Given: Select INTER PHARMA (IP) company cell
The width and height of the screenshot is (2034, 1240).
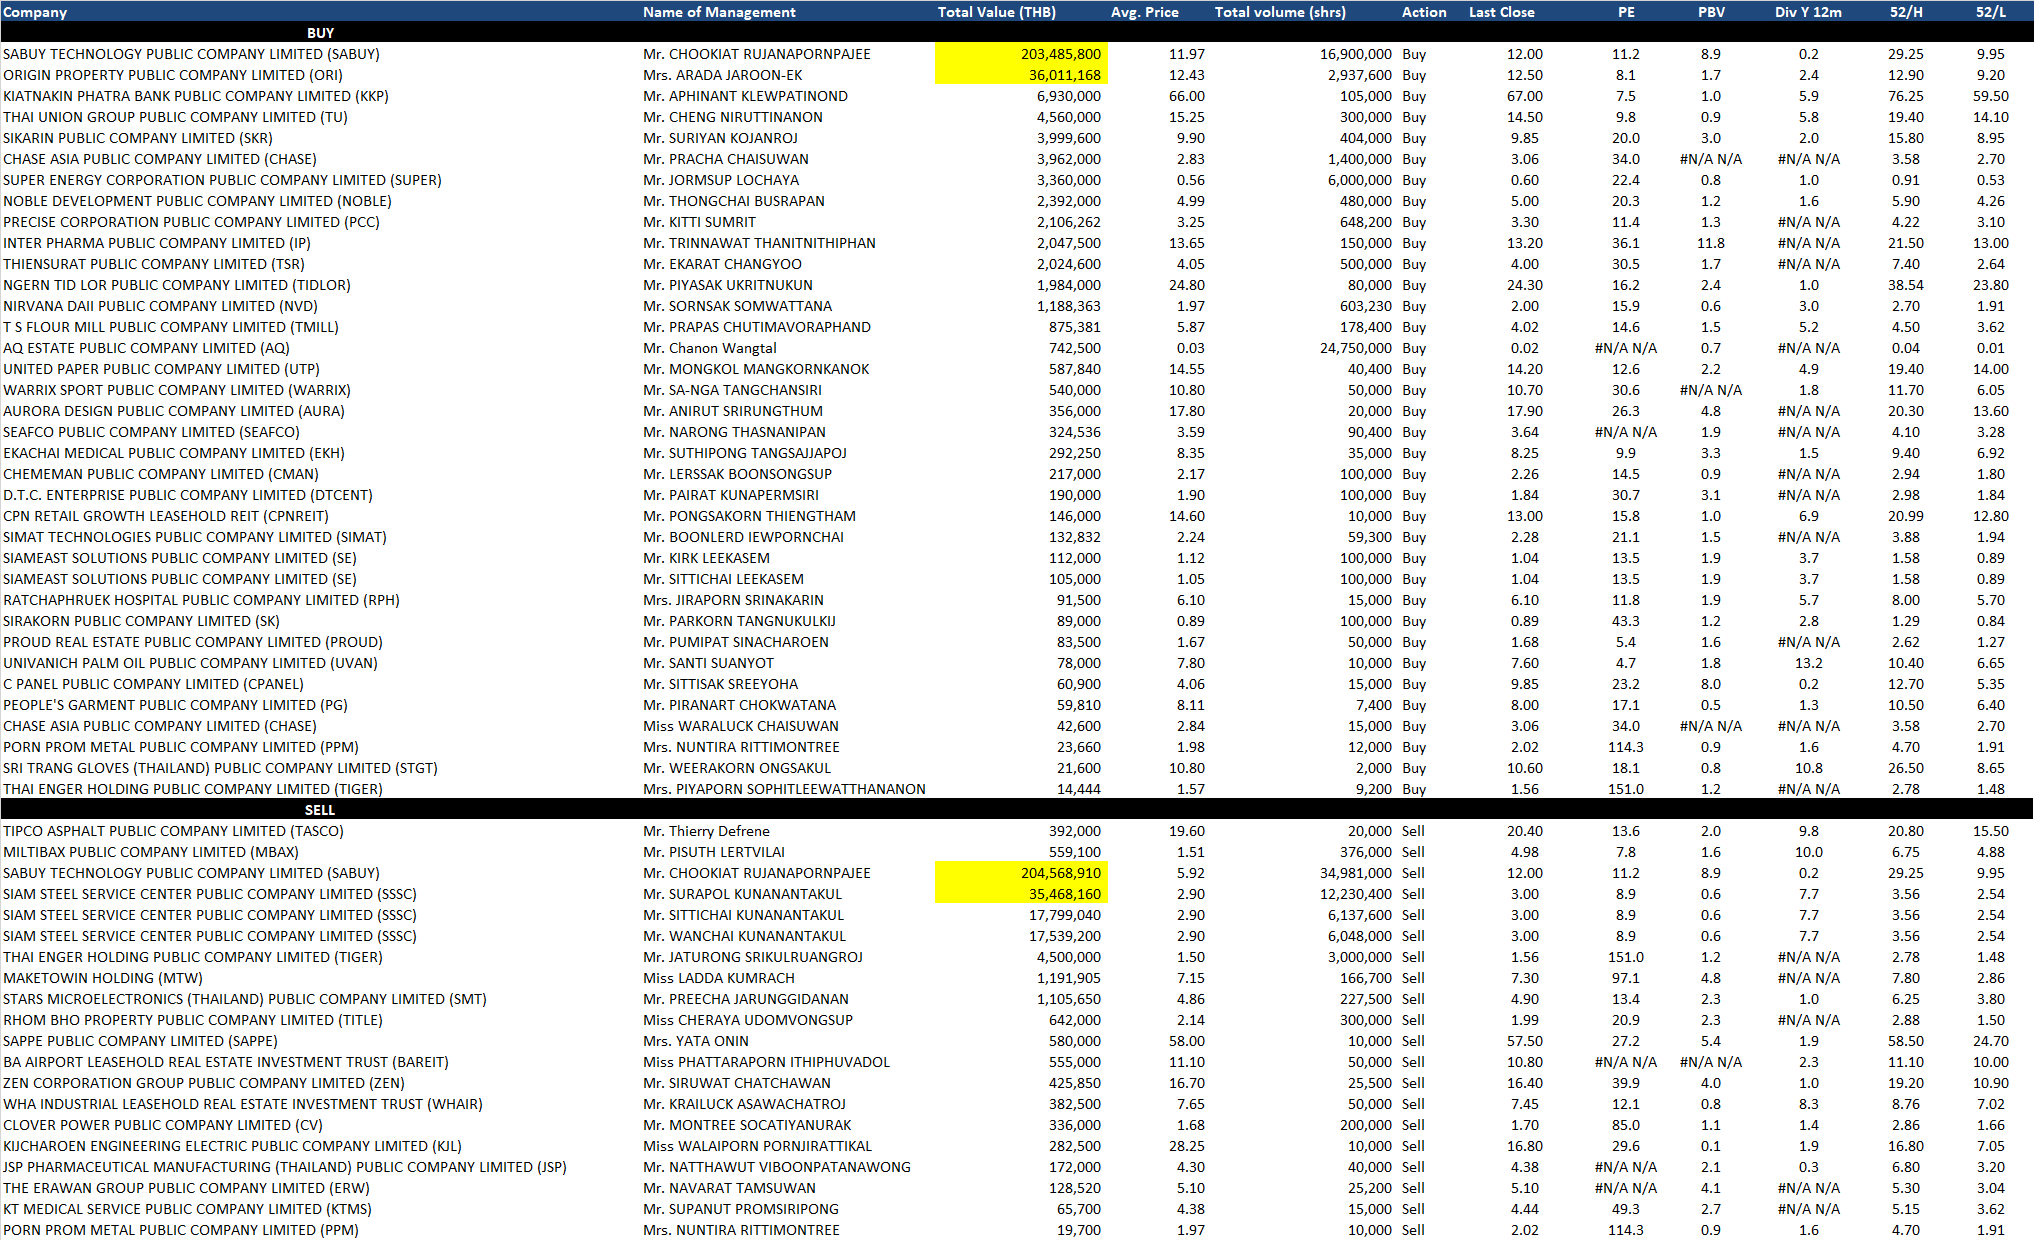Looking at the screenshot, I should [157, 243].
